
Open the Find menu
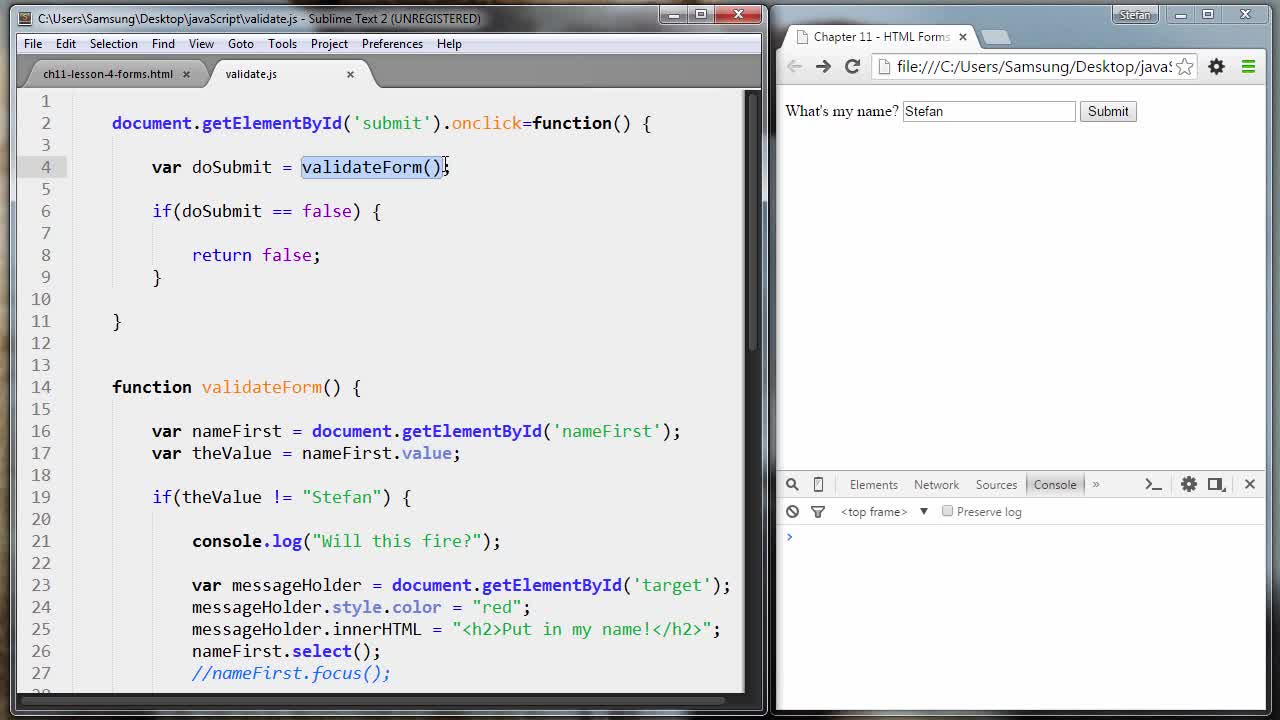163,44
